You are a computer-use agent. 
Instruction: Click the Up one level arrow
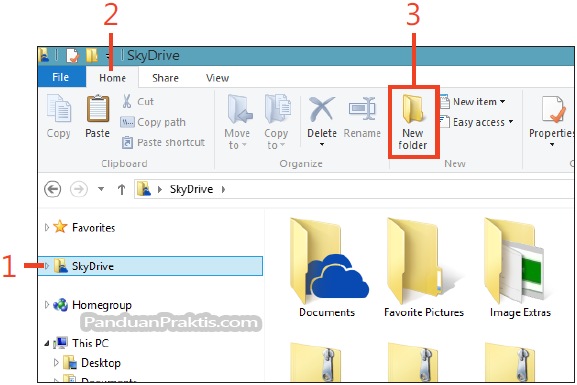coord(121,189)
